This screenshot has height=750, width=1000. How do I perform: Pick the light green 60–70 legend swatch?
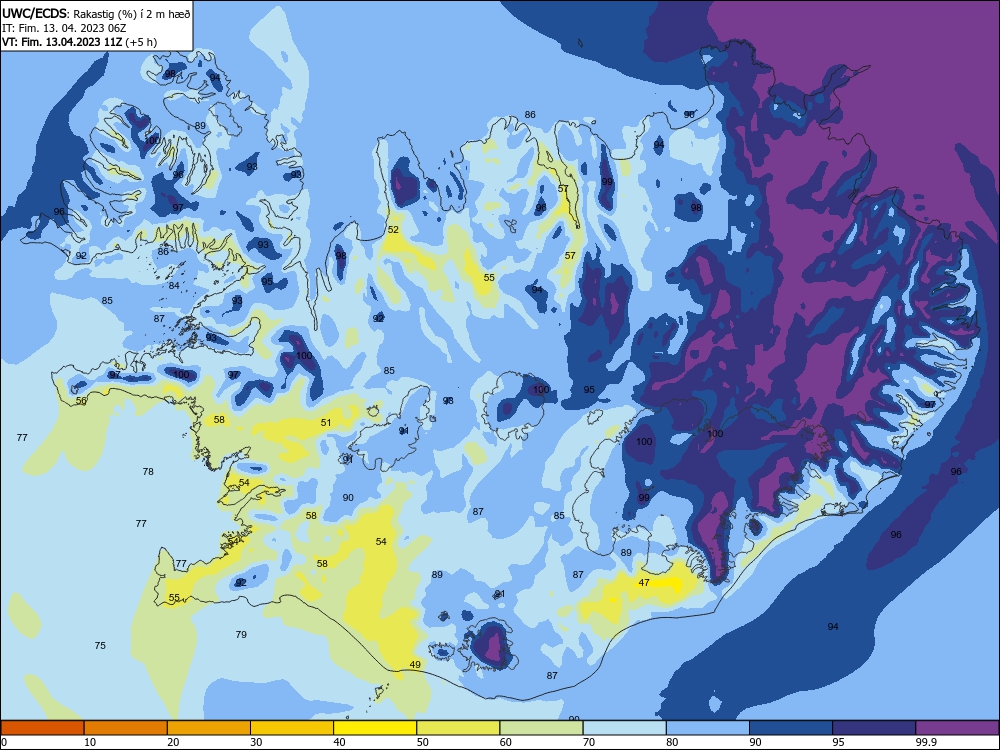[x=541, y=728]
